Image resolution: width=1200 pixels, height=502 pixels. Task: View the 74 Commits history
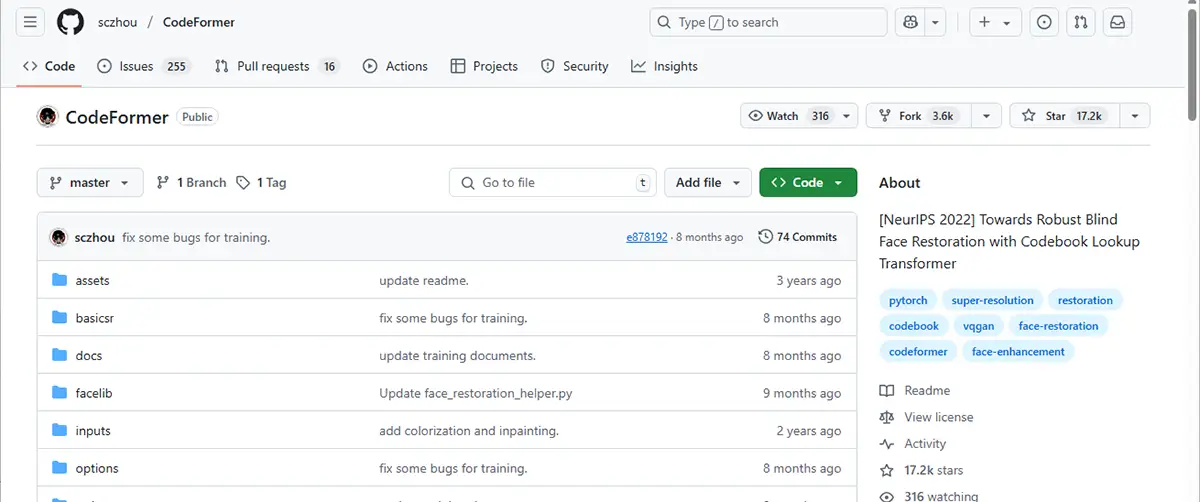(x=798, y=237)
